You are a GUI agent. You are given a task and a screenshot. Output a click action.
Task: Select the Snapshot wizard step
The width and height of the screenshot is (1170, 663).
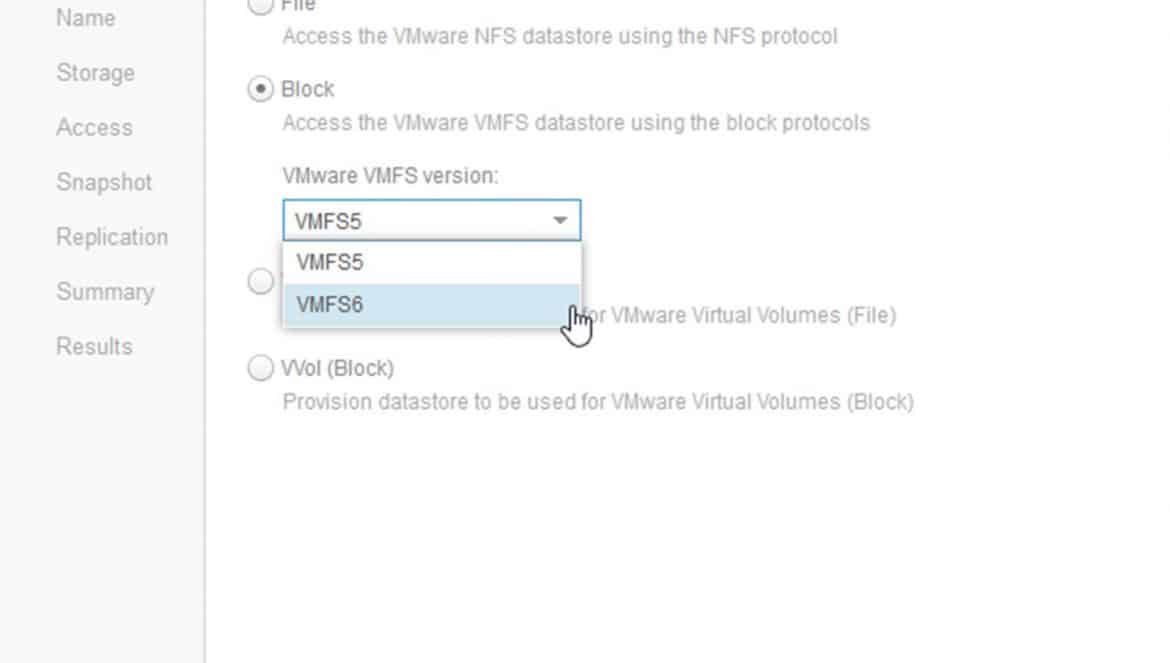(104, 182)
